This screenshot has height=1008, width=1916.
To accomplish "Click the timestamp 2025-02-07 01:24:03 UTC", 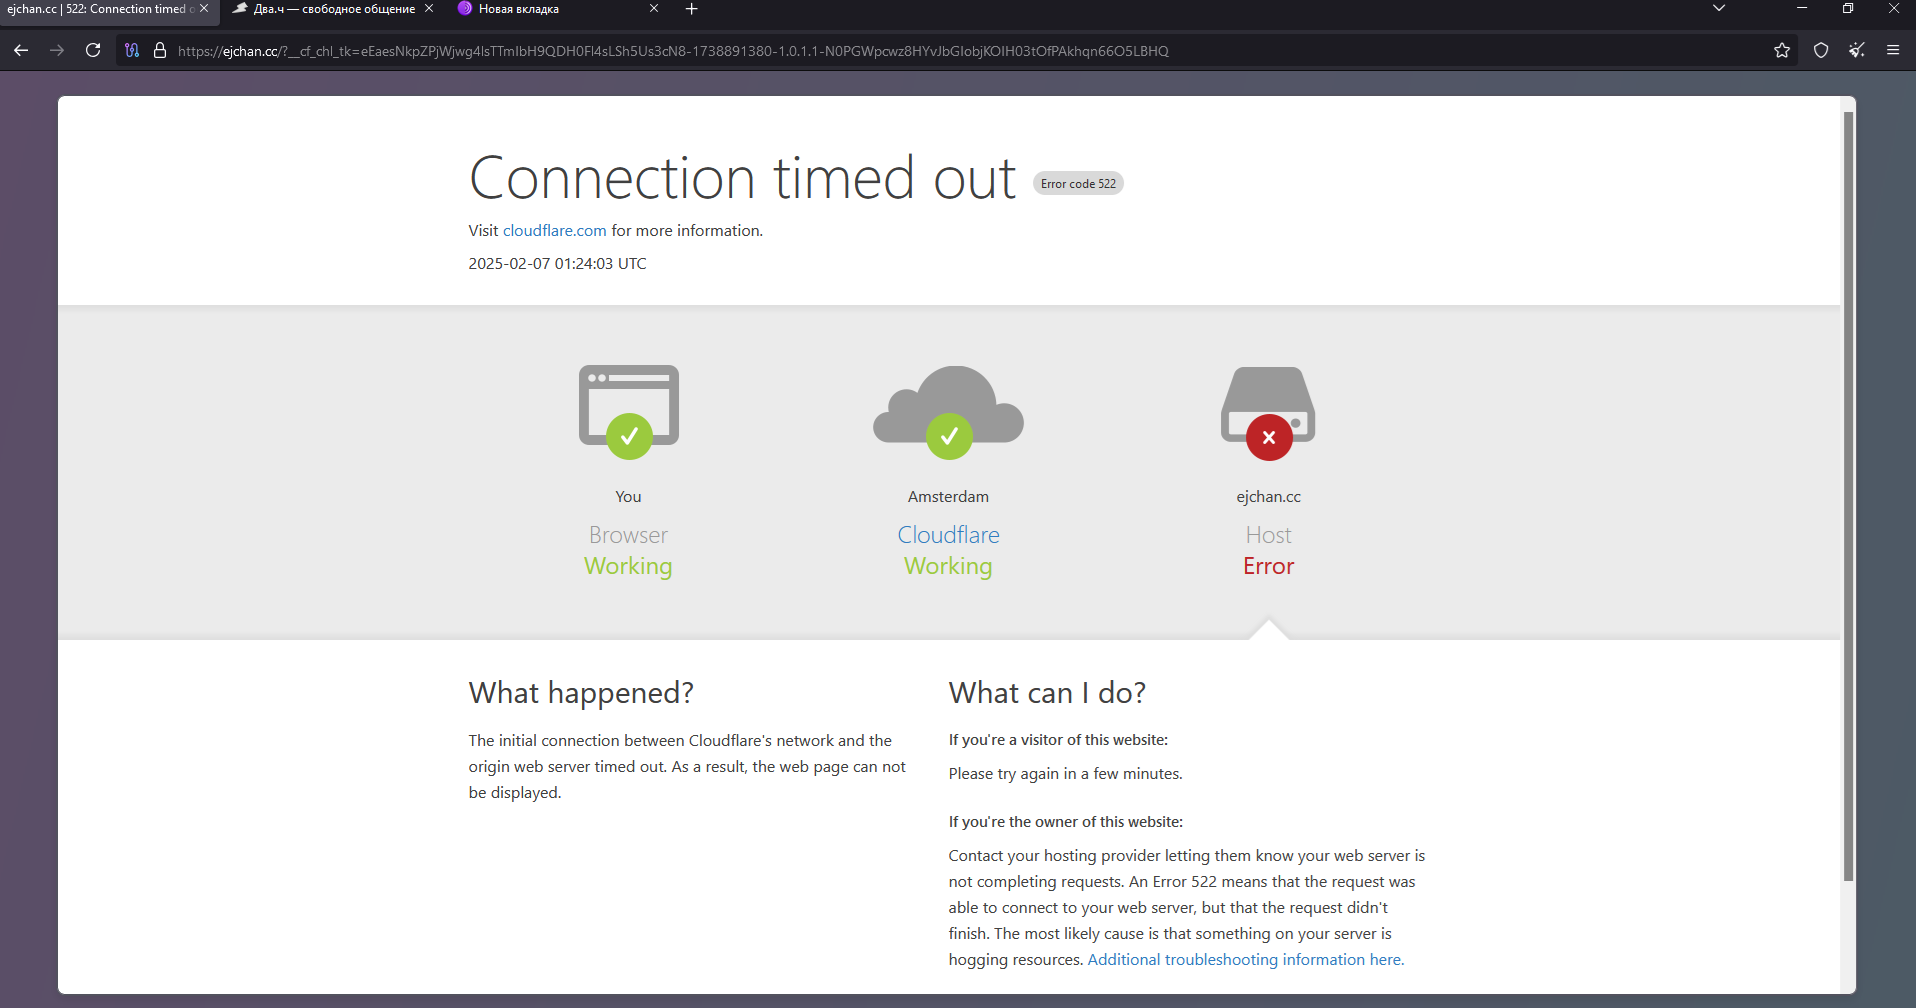I will [x=557, y=264].
